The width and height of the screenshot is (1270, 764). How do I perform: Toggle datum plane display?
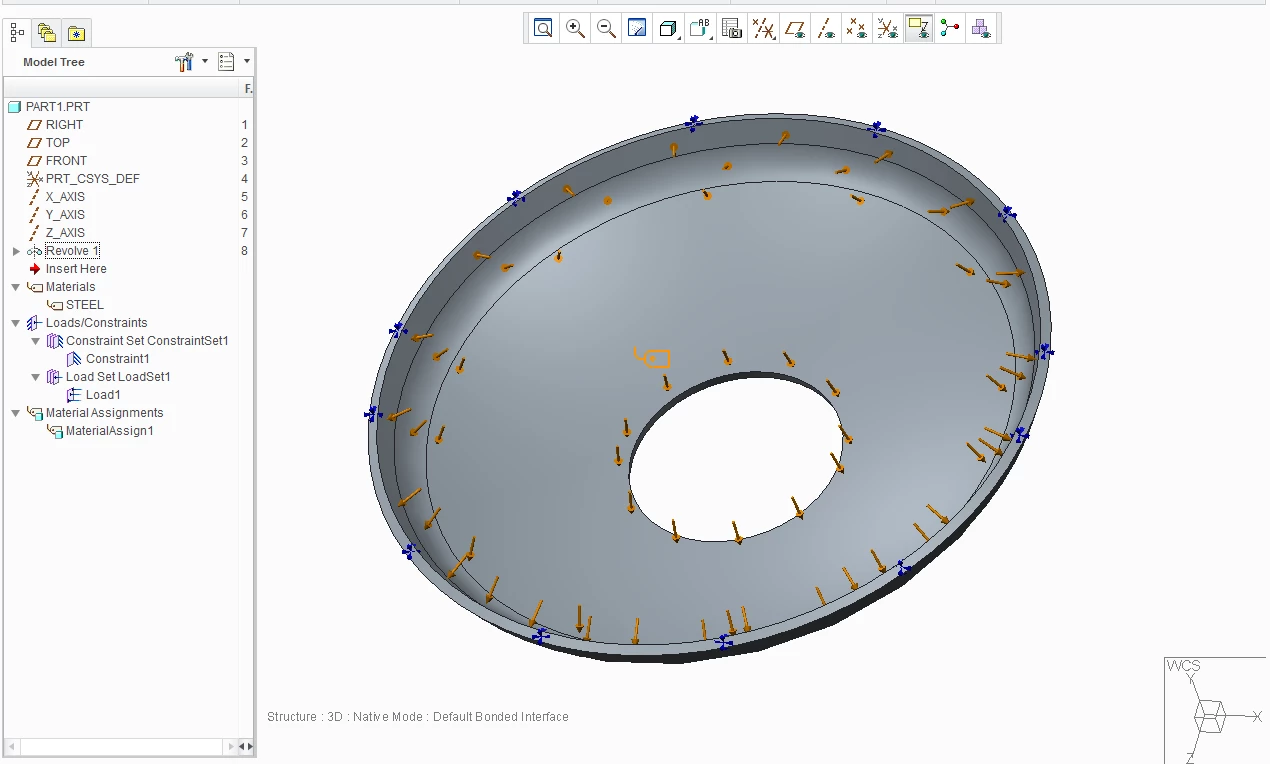[795, 28]
